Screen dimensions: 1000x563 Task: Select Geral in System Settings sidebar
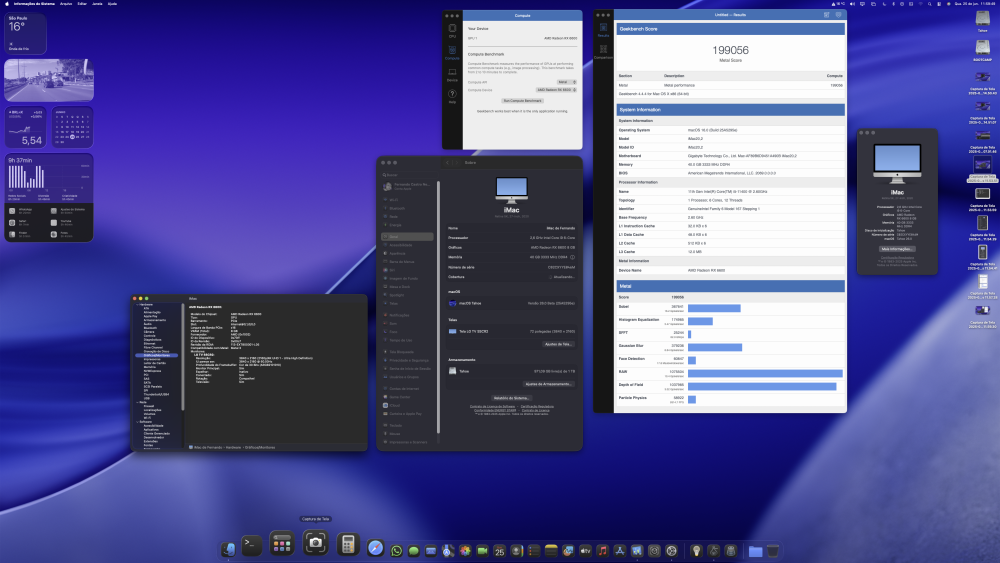pyautogui.click(x=408, y=237)
